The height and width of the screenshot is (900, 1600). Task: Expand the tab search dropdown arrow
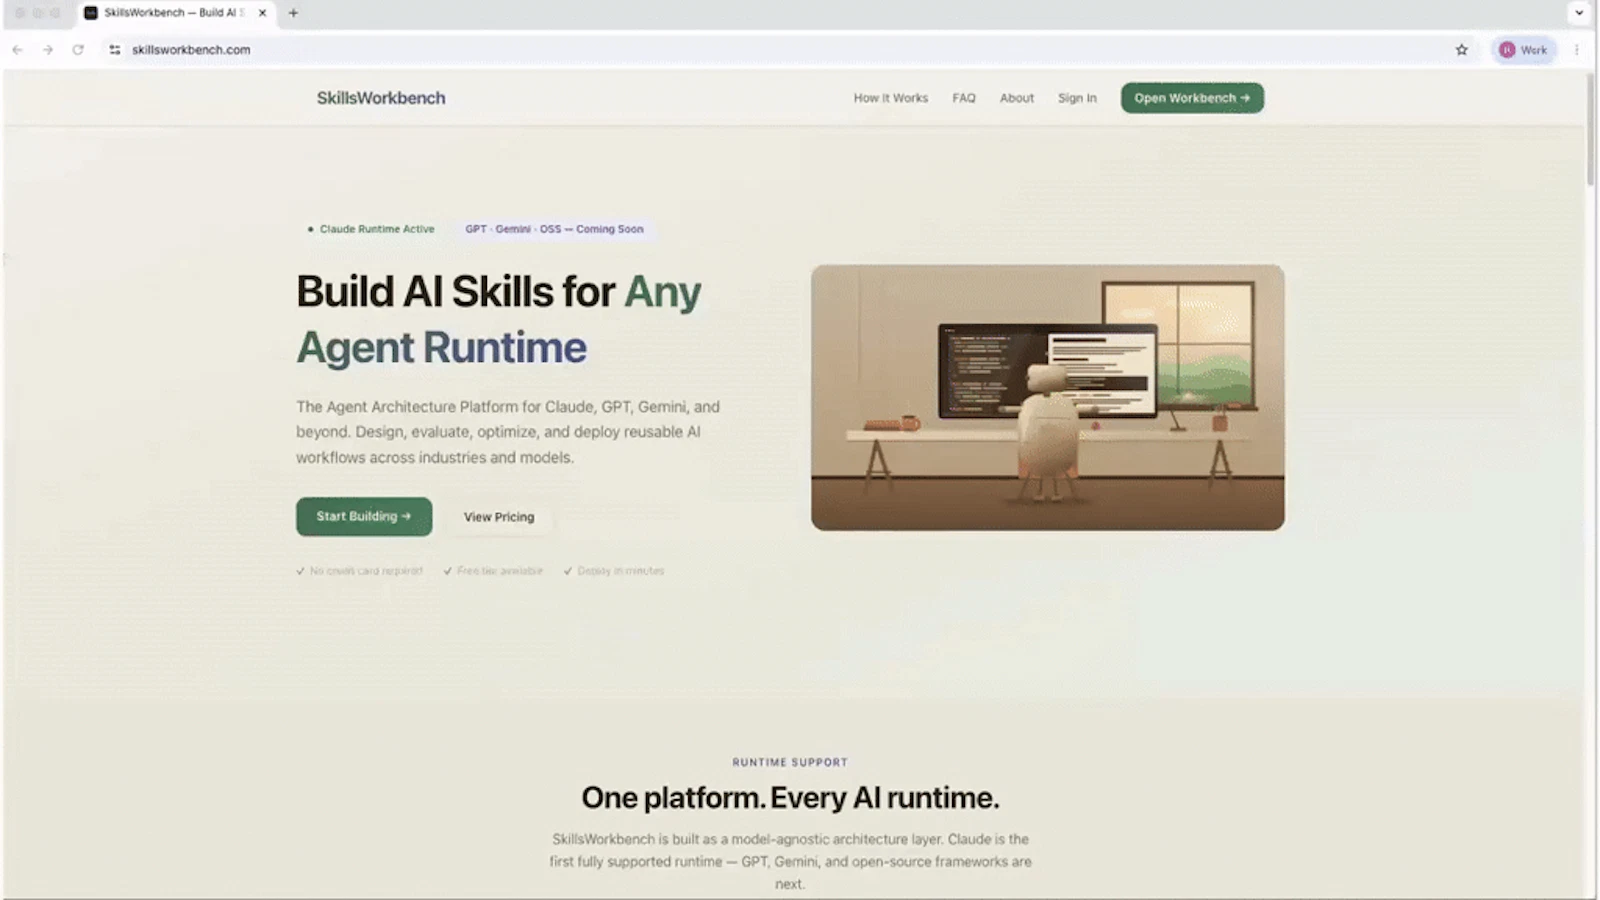click(x=1579, y=13)
